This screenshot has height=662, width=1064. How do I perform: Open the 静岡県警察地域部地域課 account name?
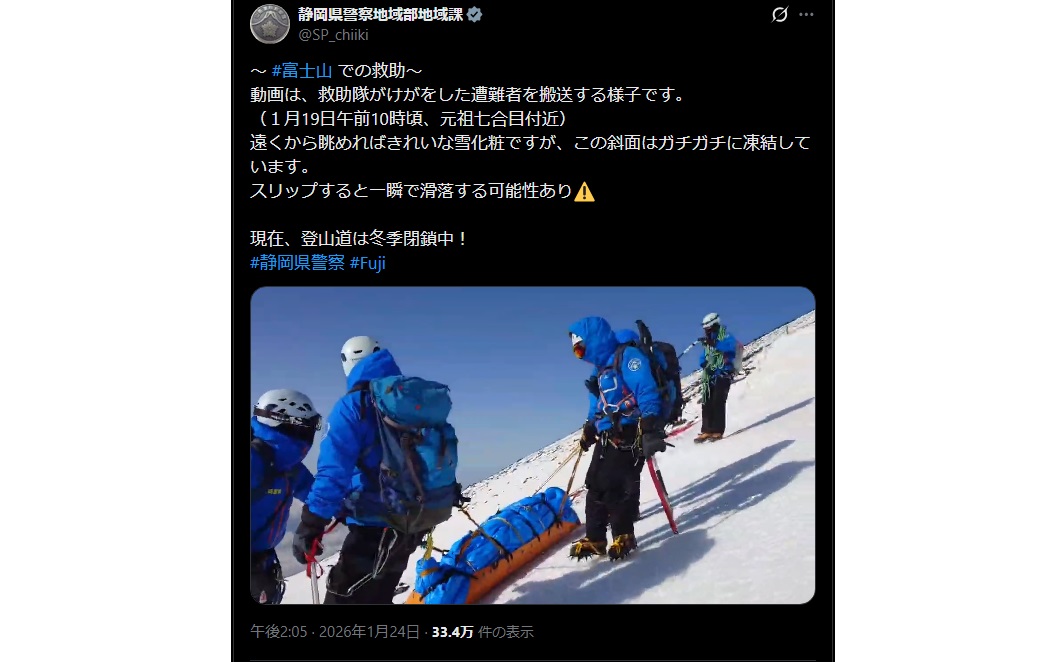(x=380, y=14)
